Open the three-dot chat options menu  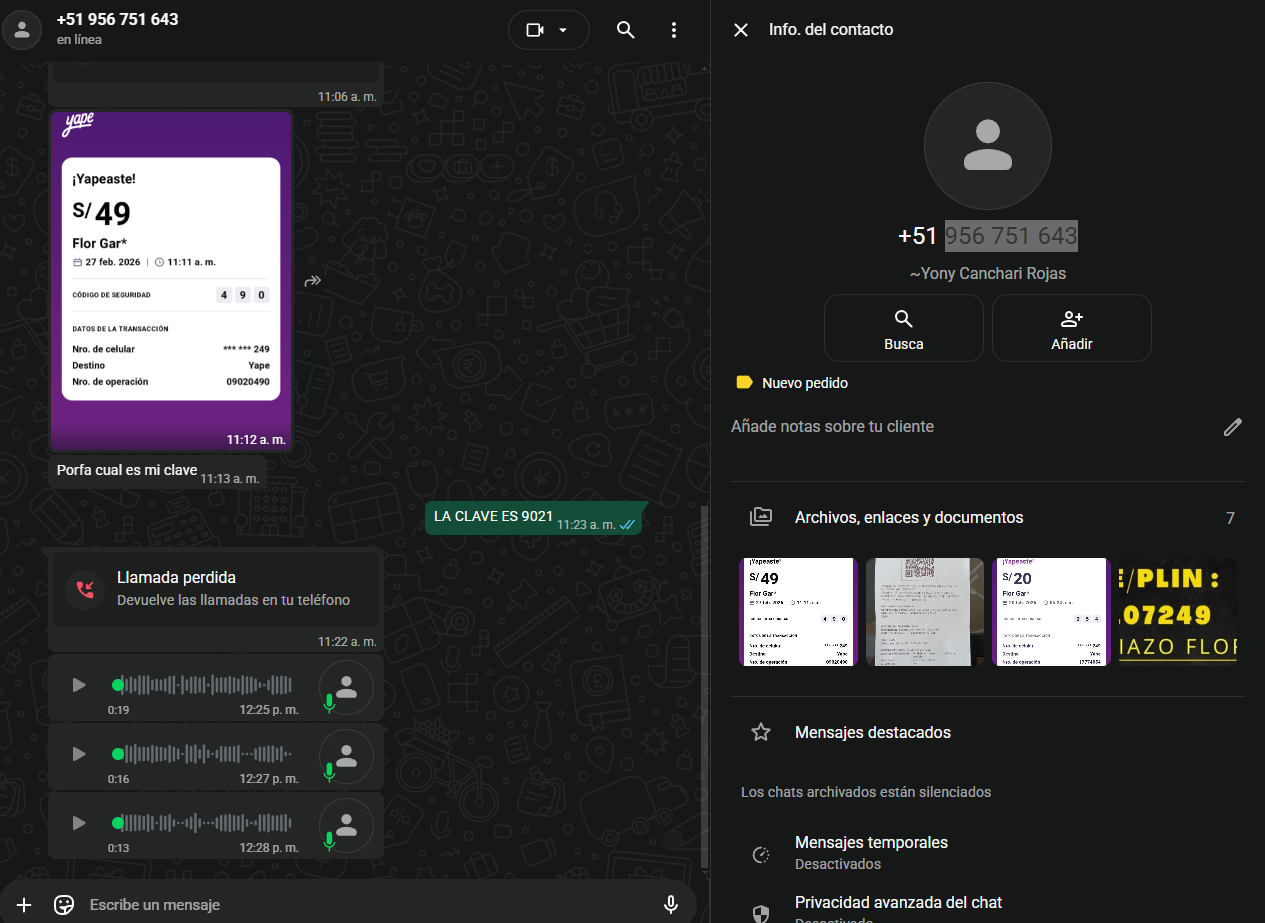pyautogui.click(x=674, y=30)
